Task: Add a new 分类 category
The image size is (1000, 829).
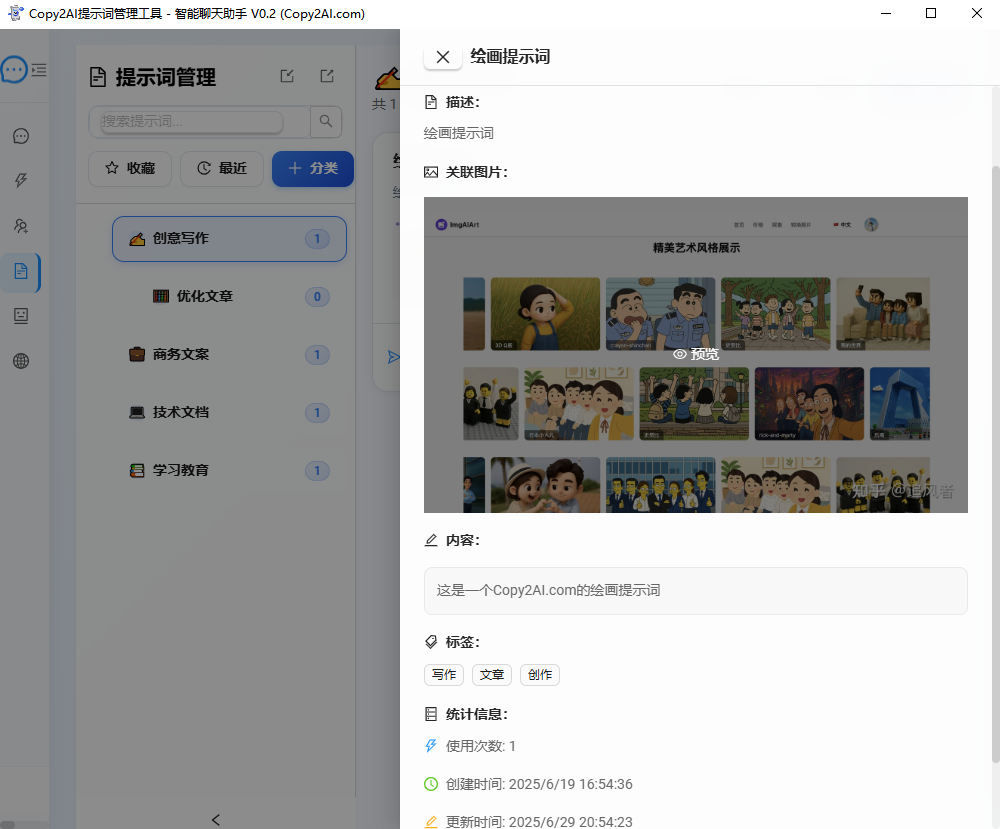Action: click(312, 168)
